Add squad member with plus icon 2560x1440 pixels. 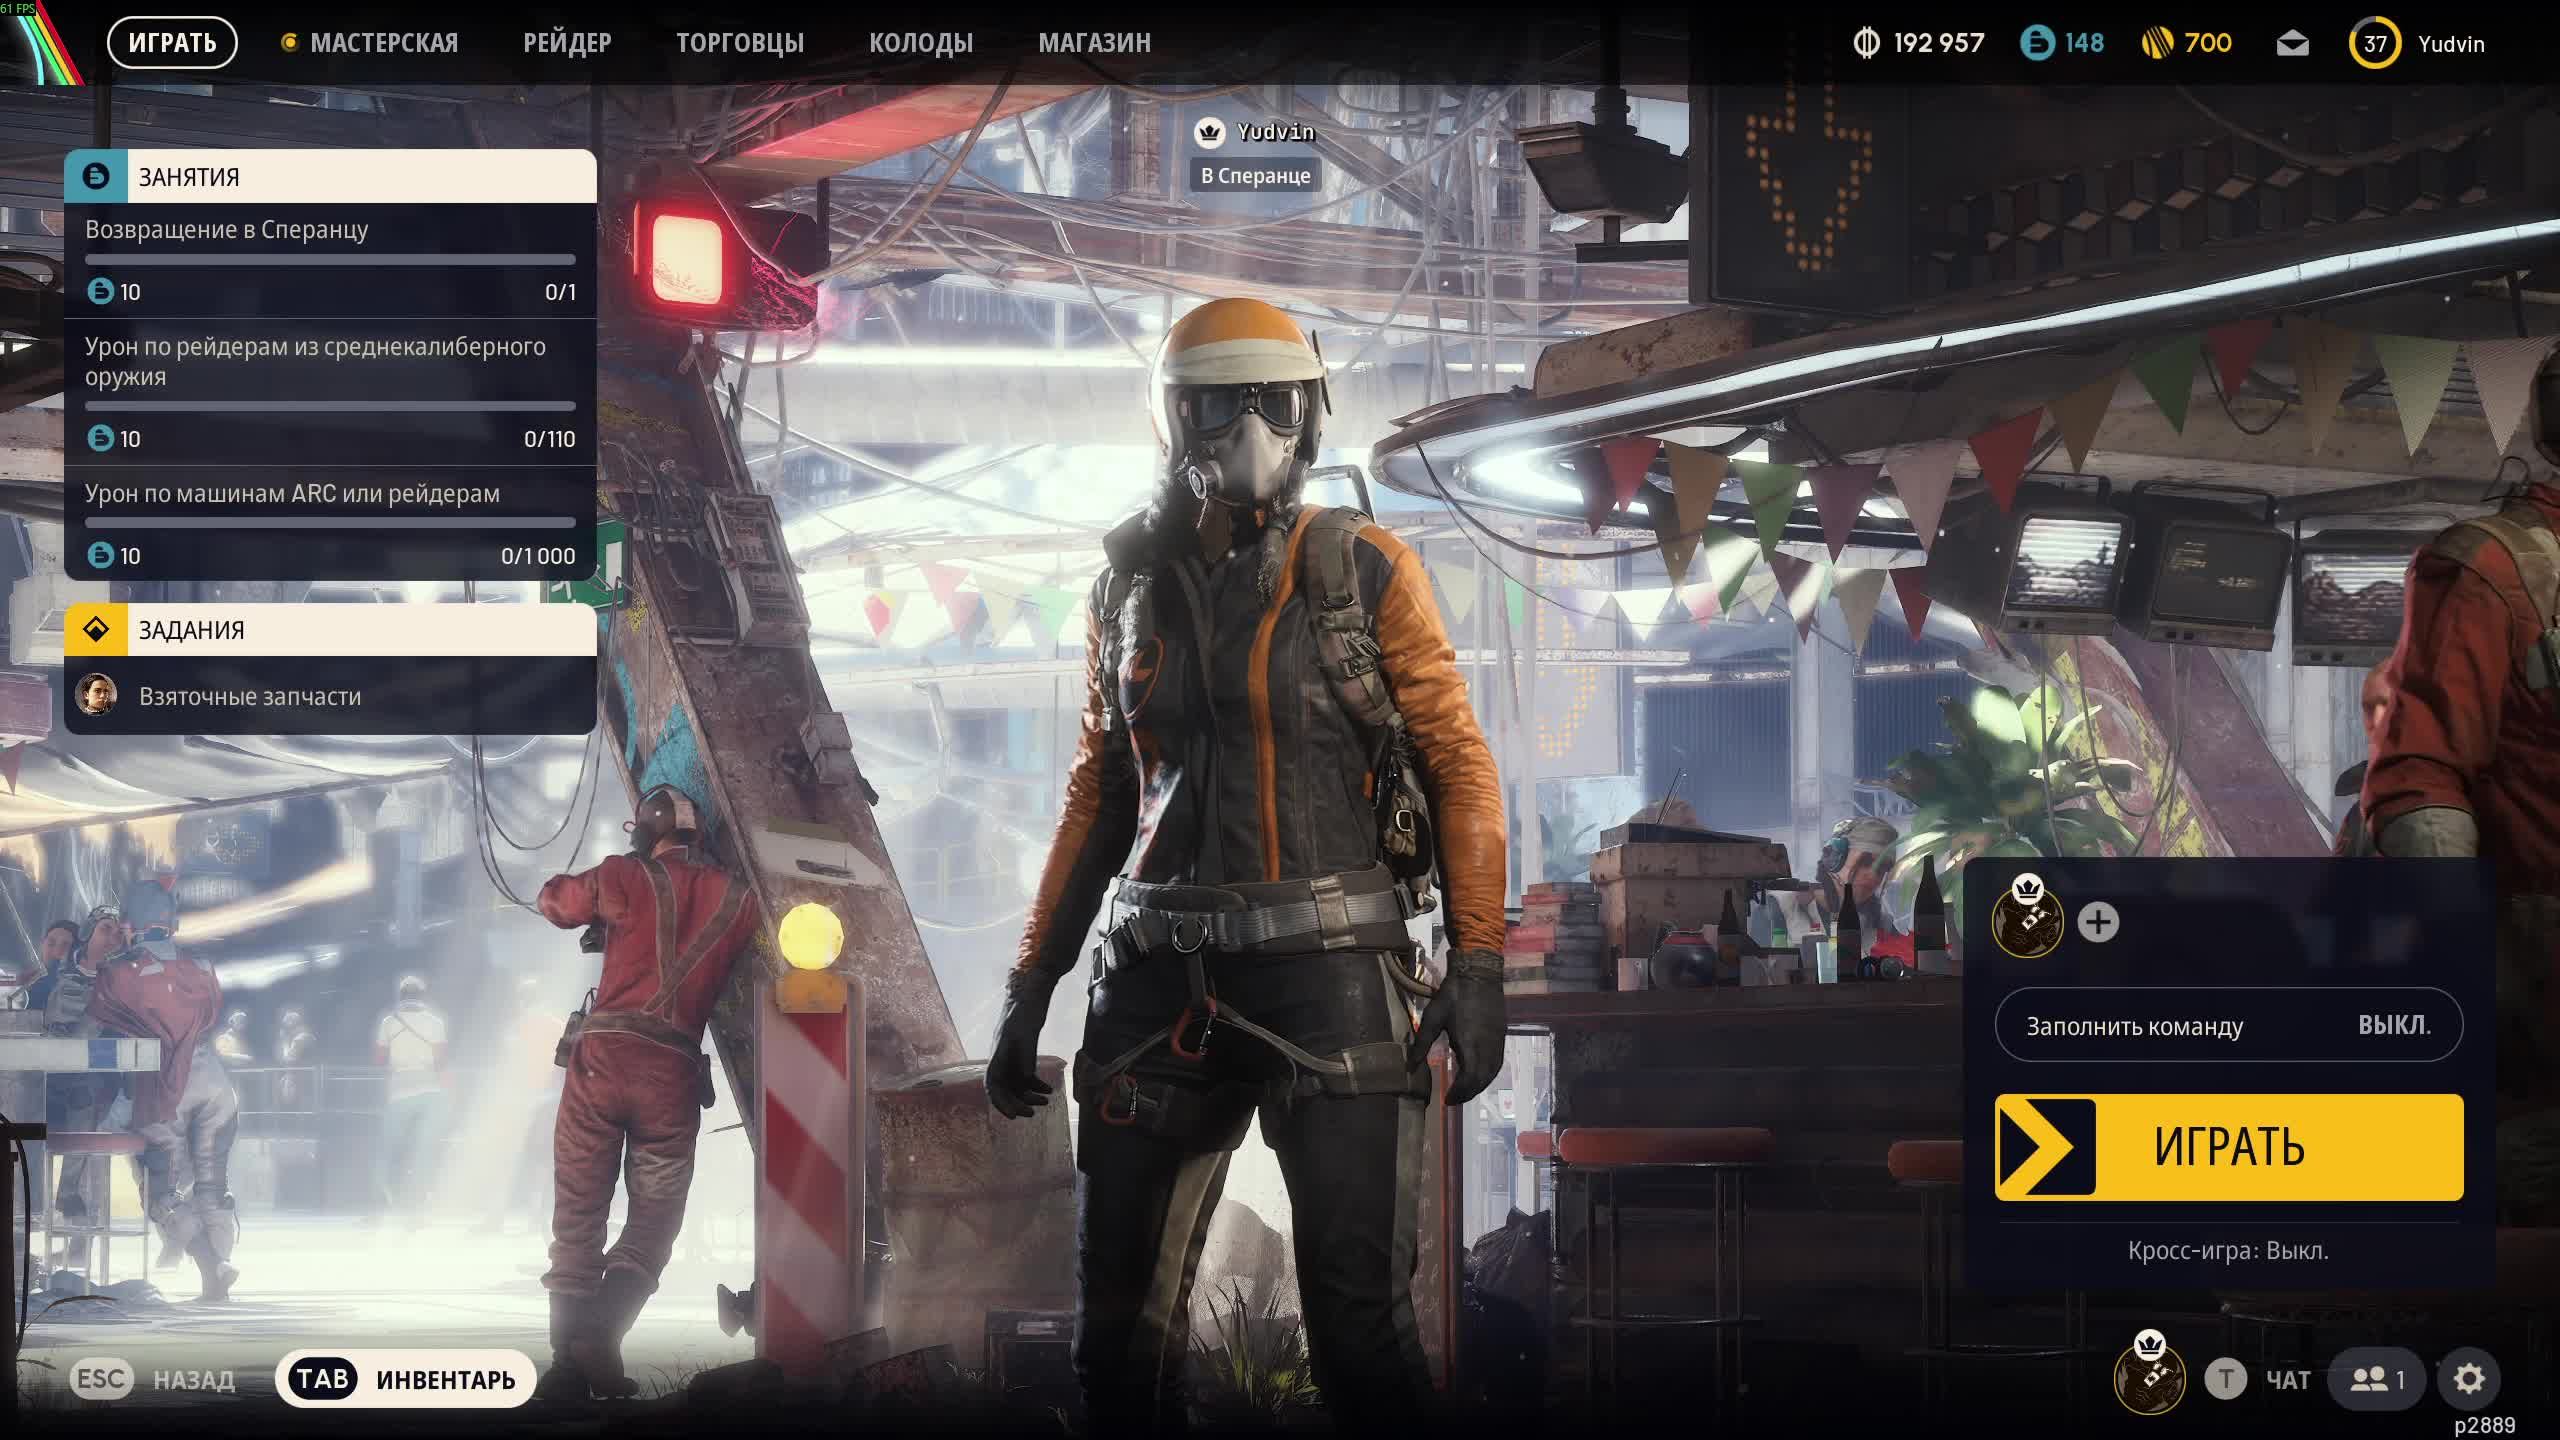click(x=2098, y=922)
